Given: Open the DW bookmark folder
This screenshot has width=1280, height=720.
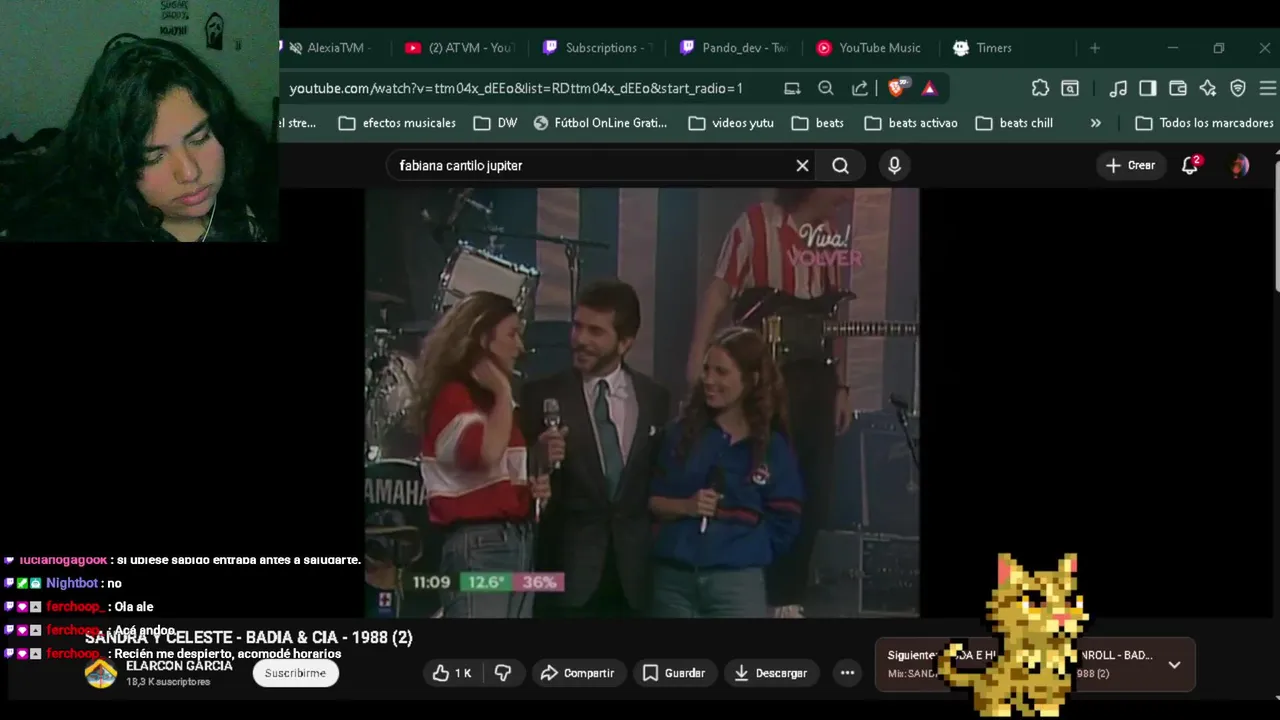Looking at the screenshot, I should click(495, 123).
